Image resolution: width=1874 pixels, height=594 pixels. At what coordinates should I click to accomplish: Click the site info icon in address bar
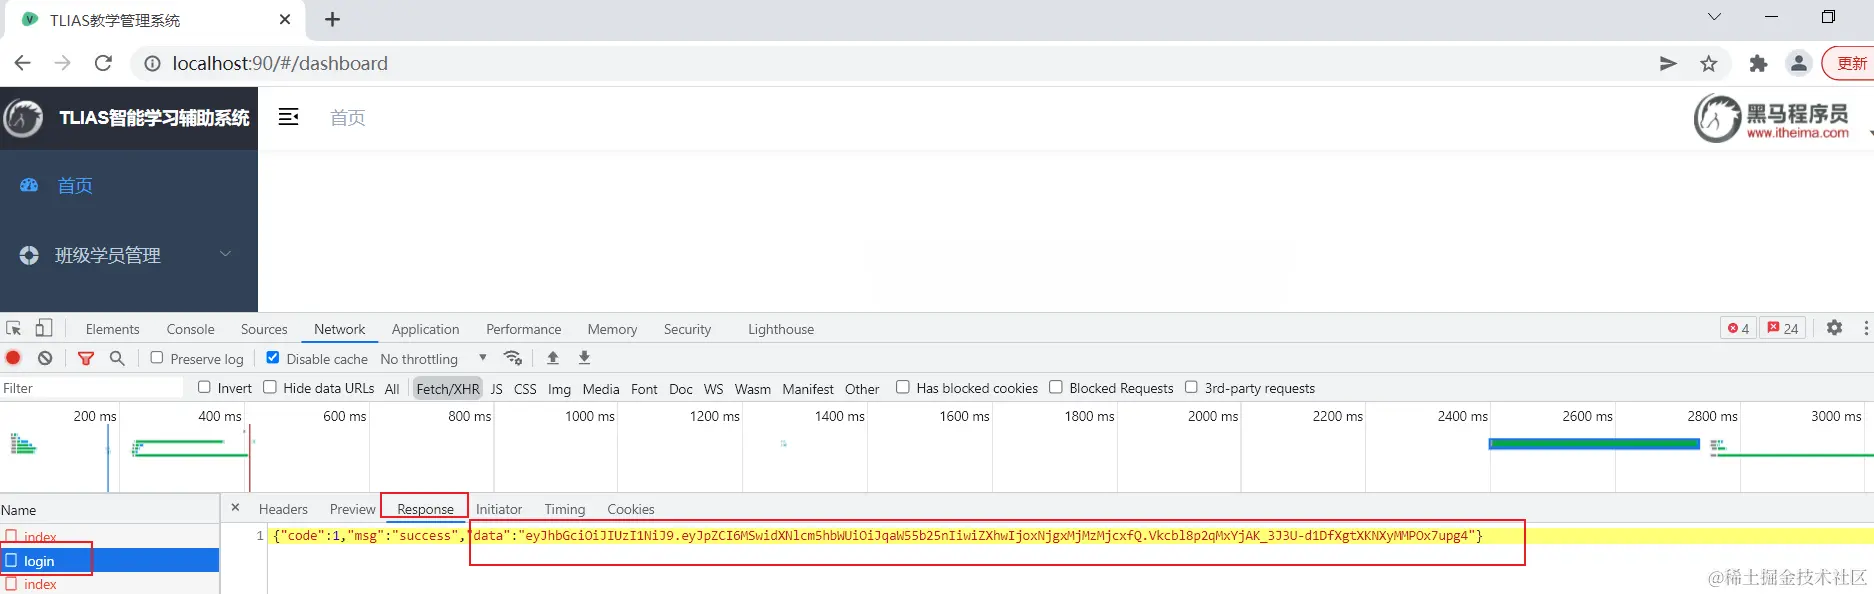[152, 64]
